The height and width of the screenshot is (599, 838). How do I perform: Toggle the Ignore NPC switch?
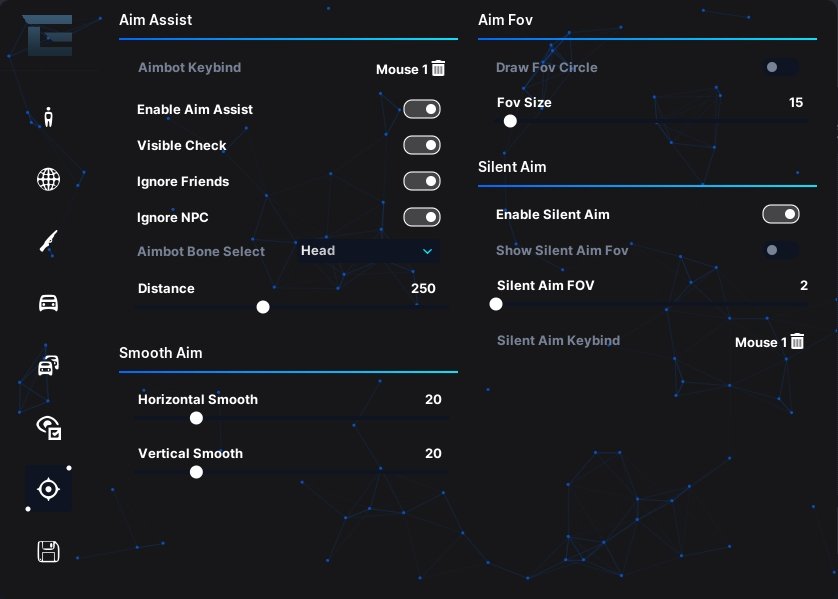422,217
